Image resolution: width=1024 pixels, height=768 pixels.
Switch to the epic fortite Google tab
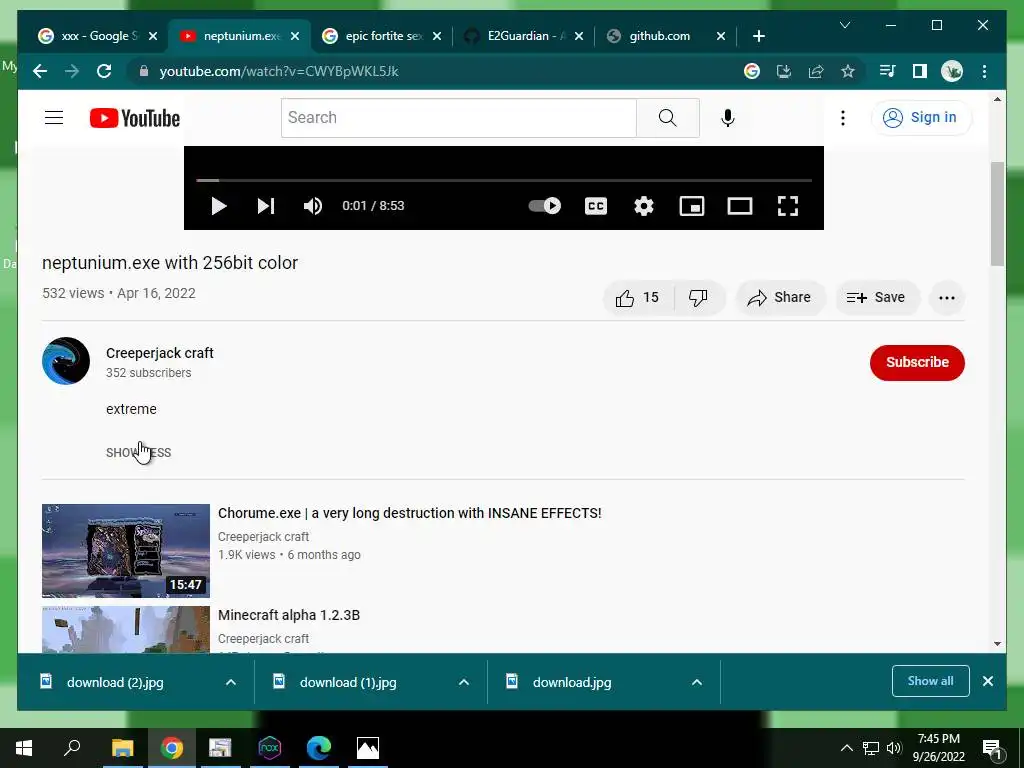[x=383, y=36]
